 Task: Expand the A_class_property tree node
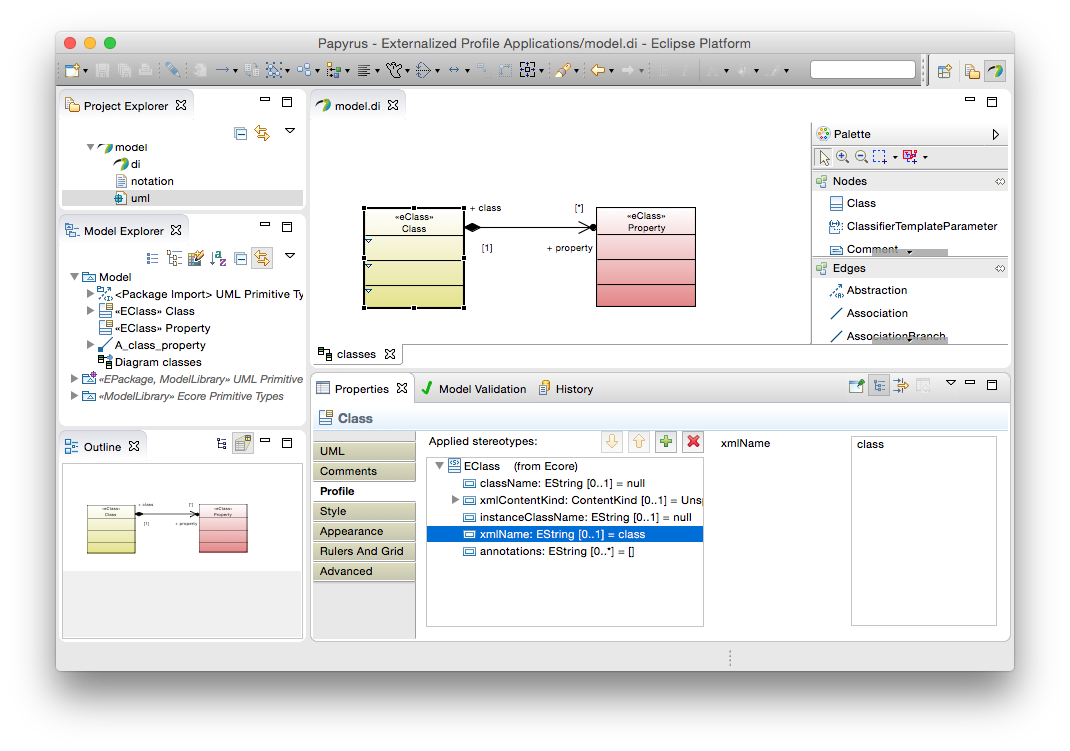pos(90,345)
